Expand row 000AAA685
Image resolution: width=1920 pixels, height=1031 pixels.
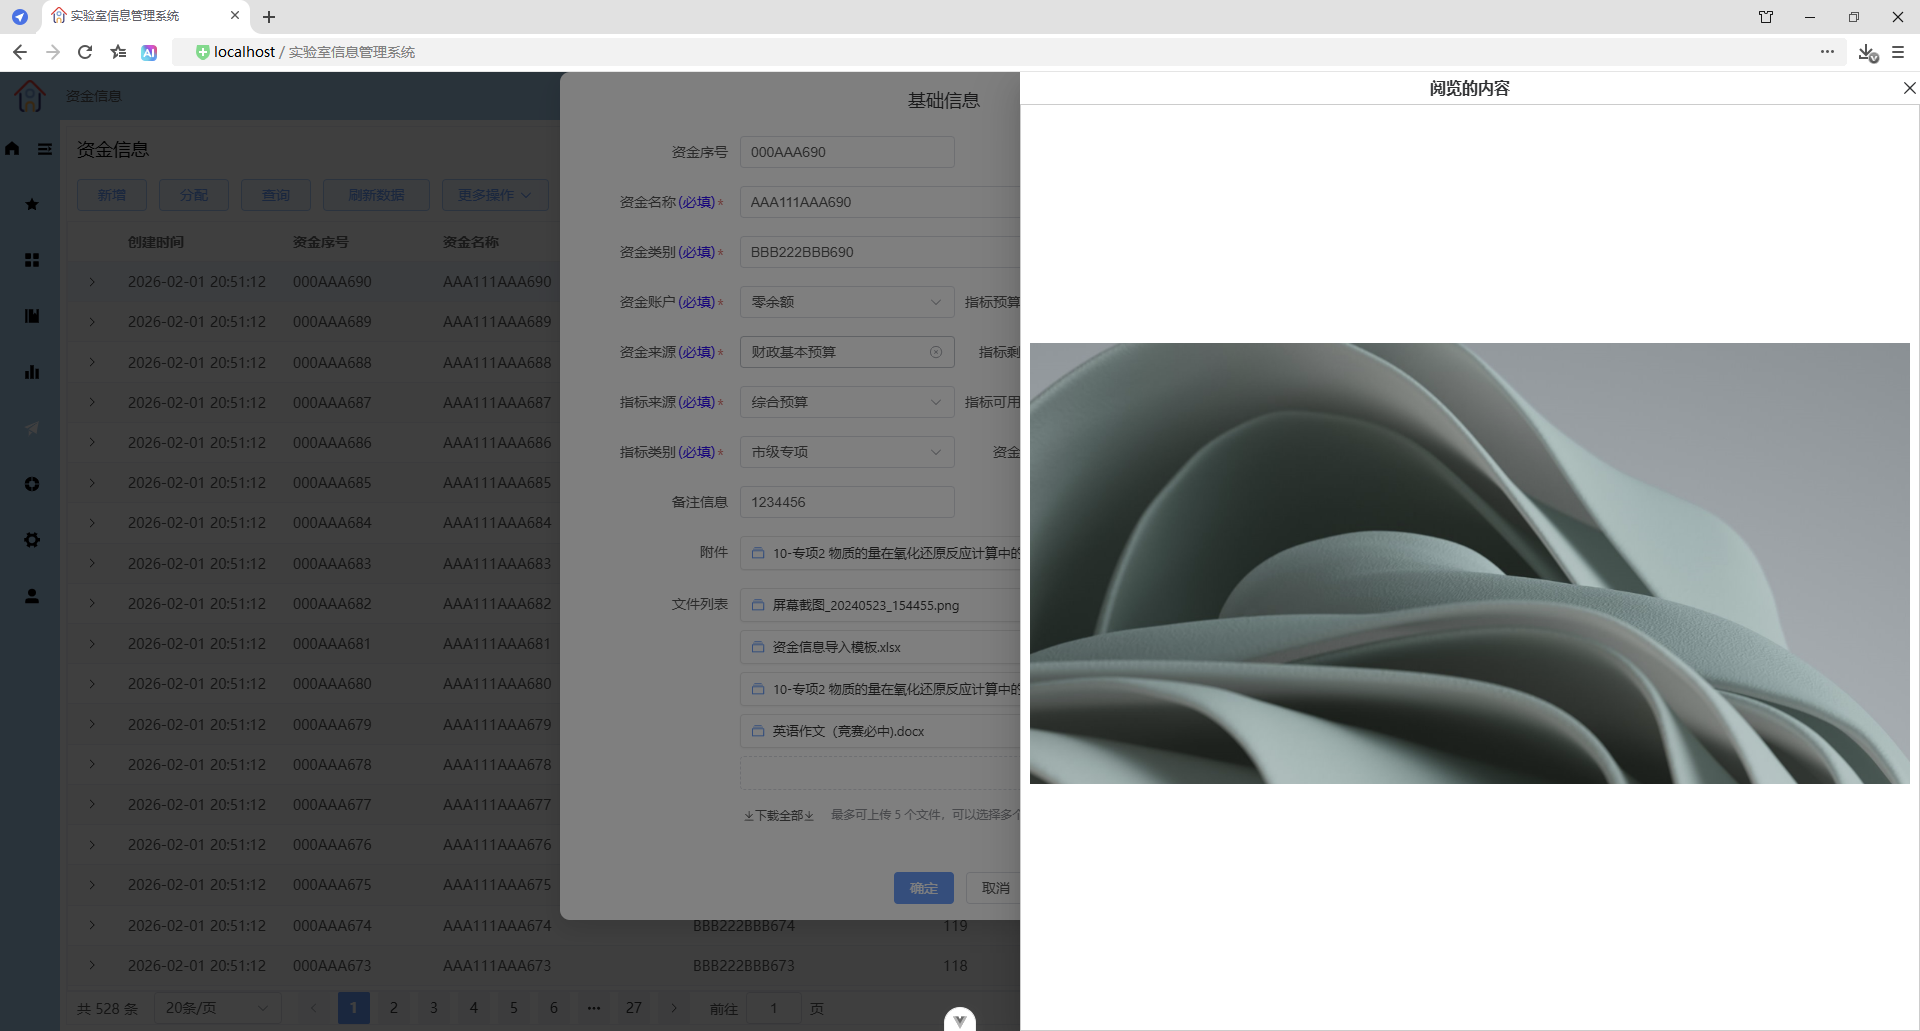[x=92, y=483]
